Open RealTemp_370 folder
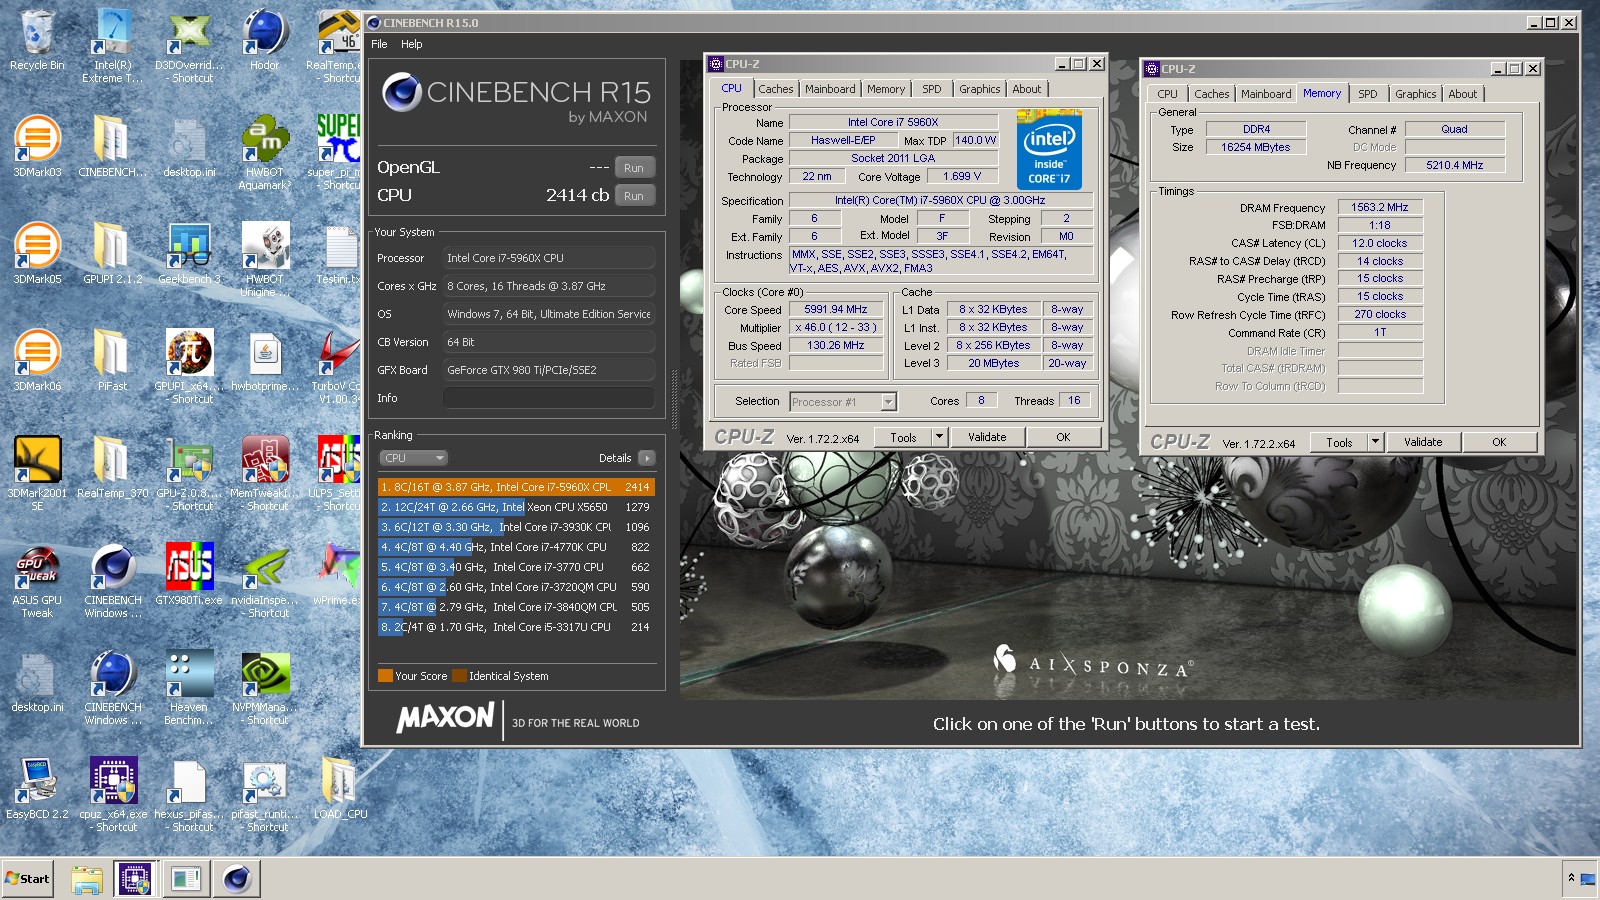 [112, 467]
